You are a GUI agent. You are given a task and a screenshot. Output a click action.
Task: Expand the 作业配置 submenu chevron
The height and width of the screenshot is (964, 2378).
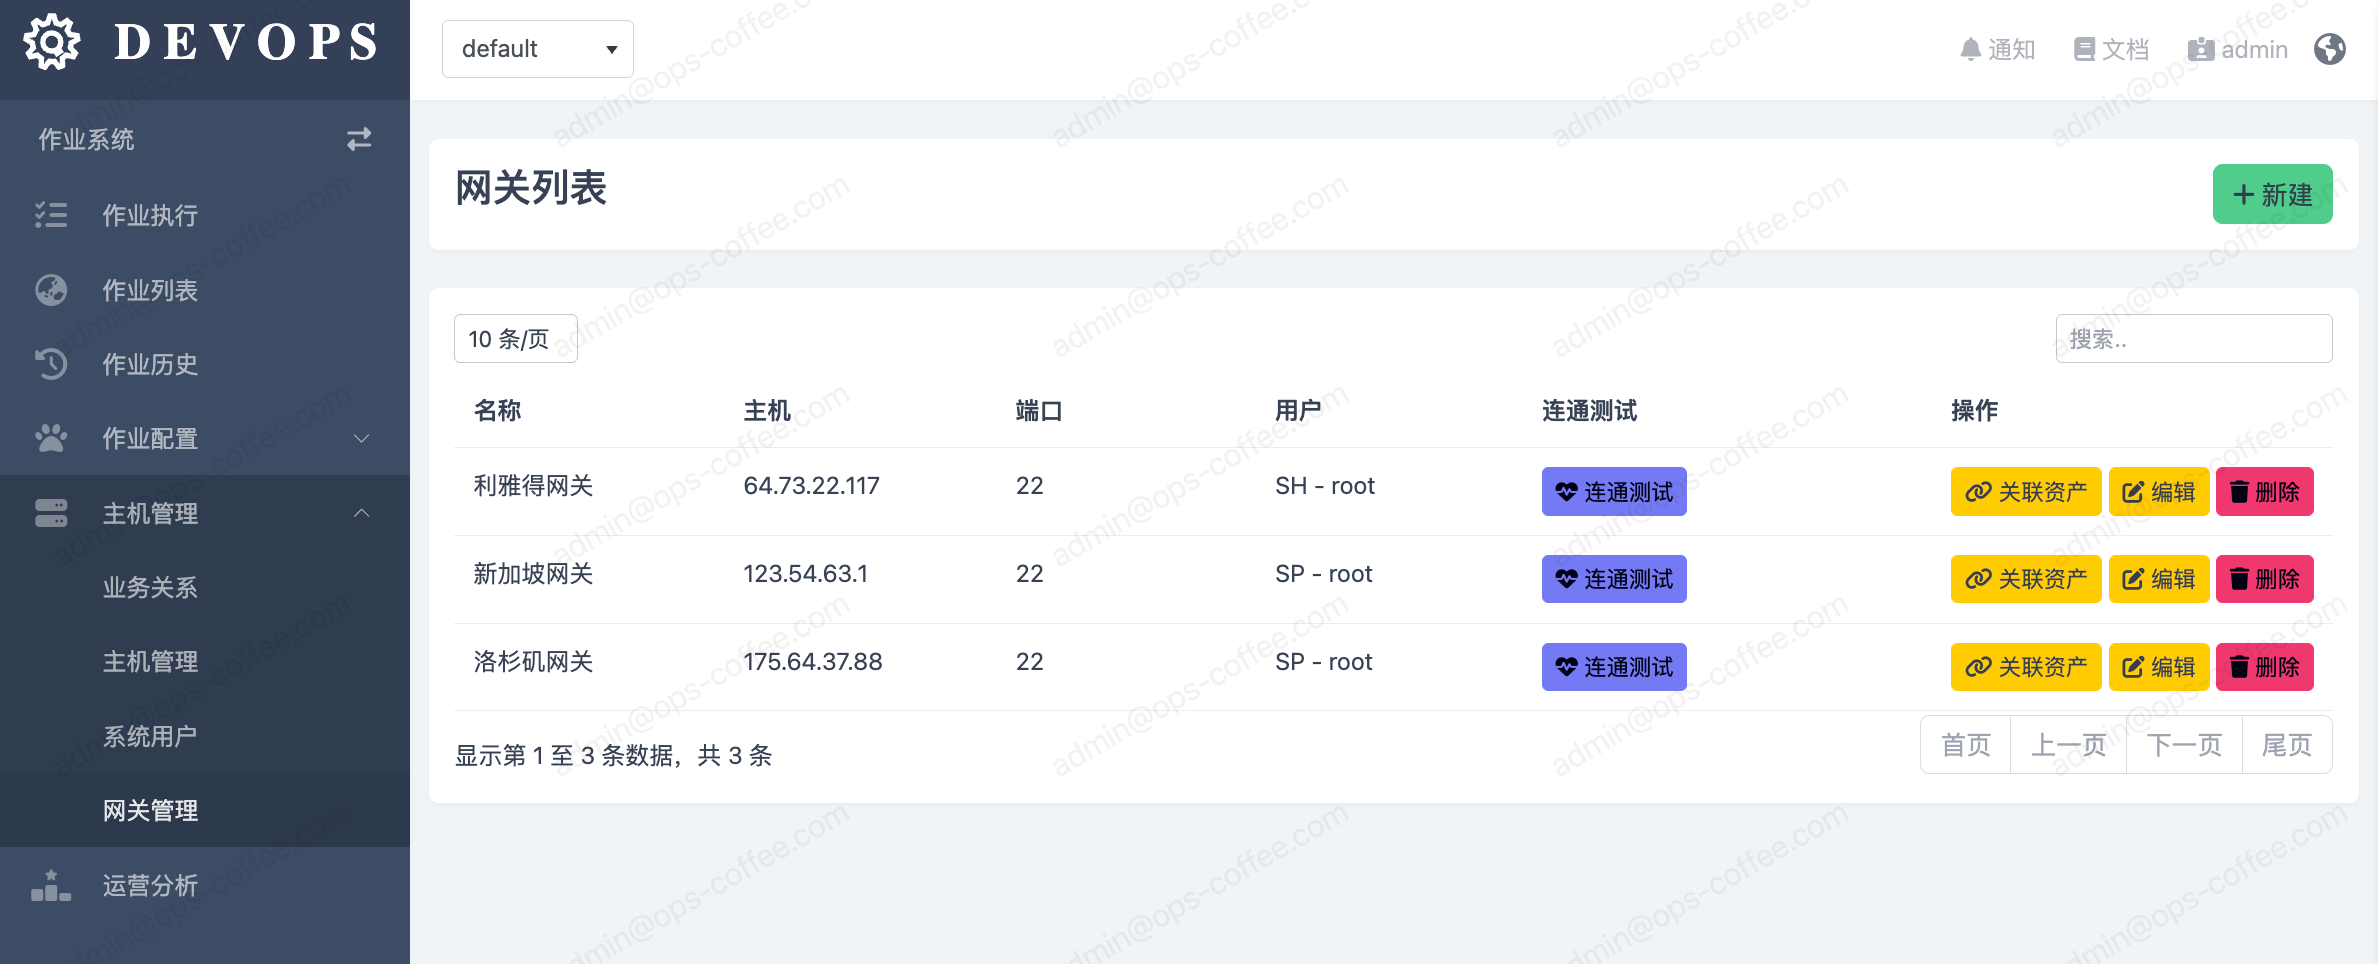pyautogui.click(x=362, y=438)
